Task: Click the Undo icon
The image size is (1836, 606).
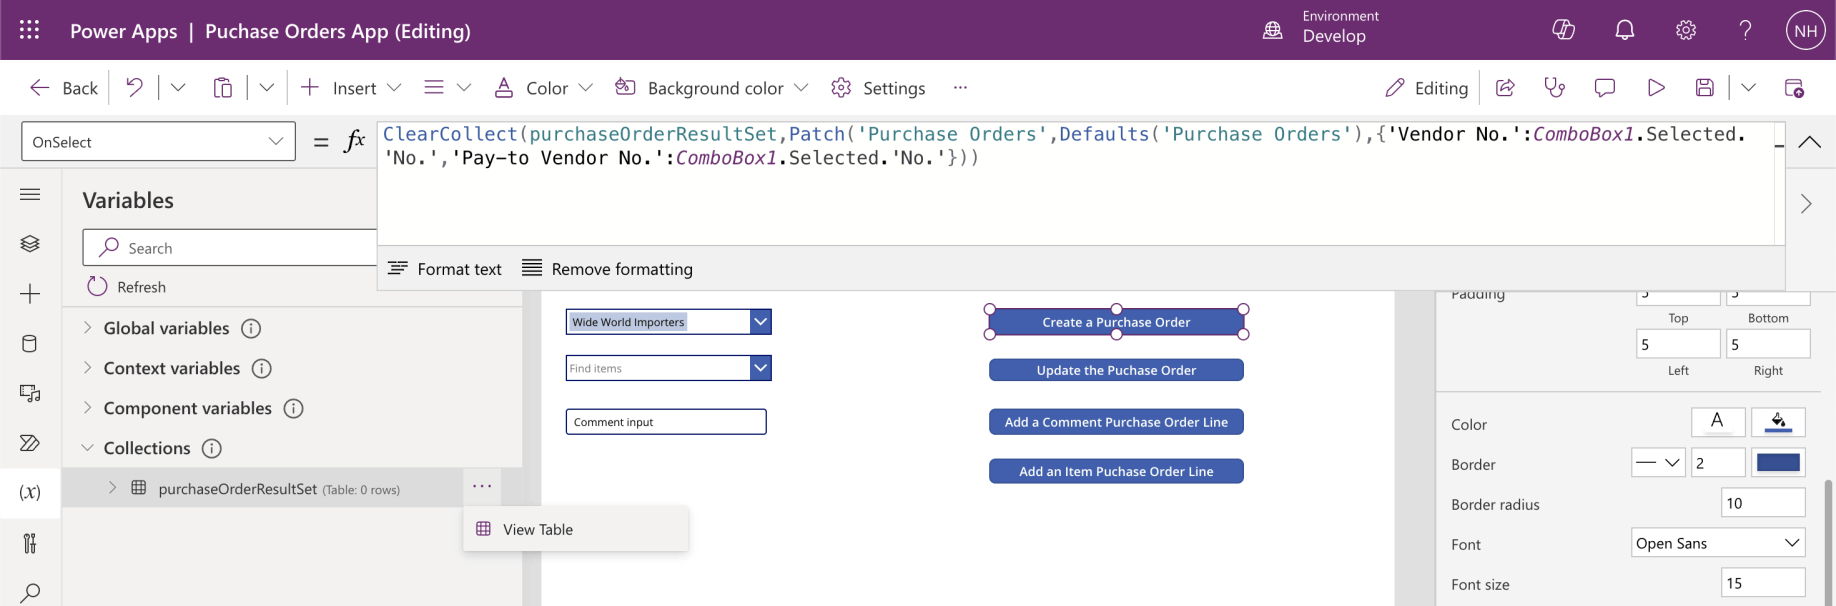Action: tap(134, 88)
